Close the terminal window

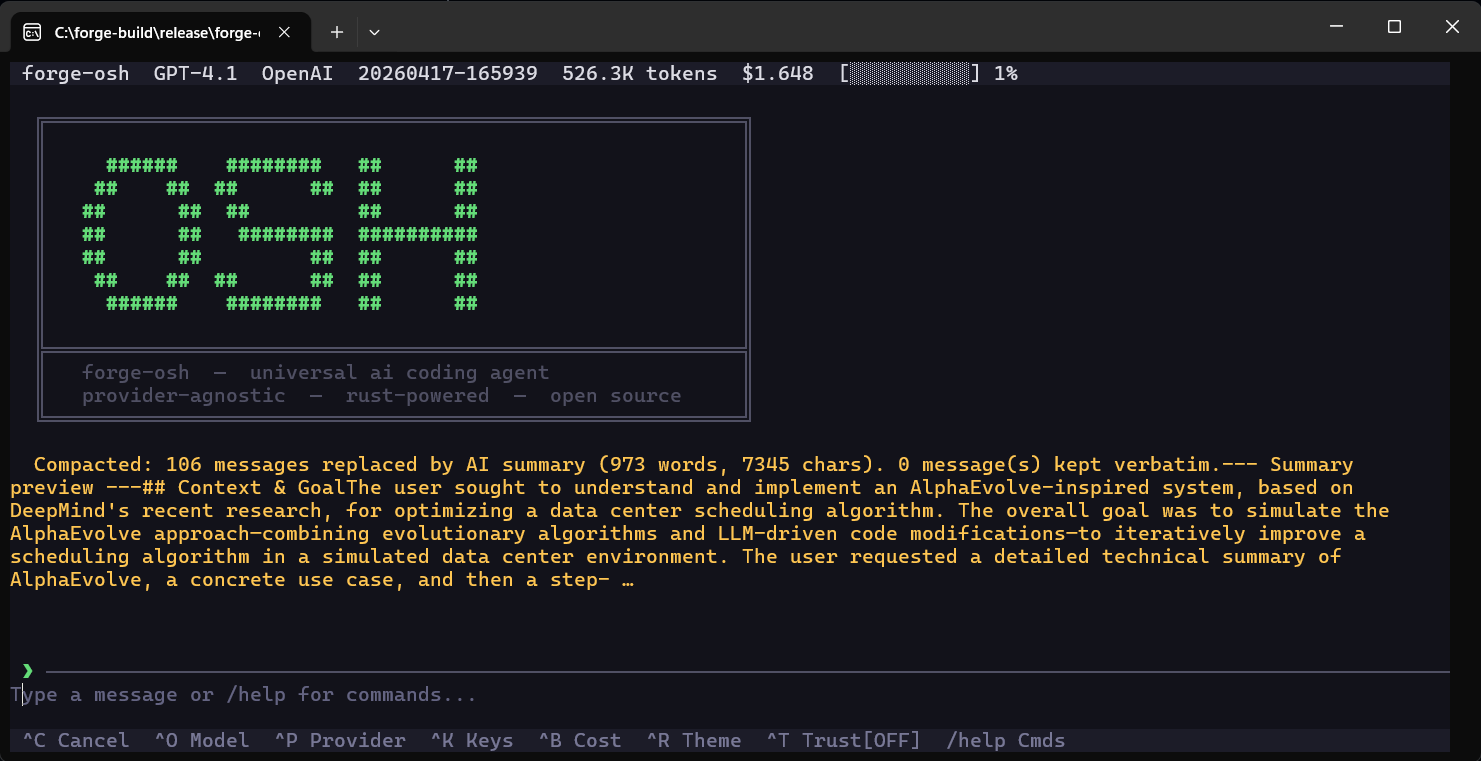[1452, 27]
